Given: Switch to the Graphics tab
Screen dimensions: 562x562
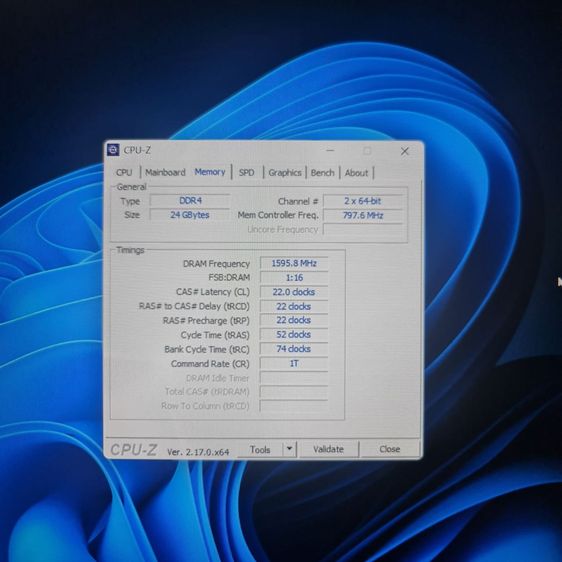Looking at the screenshot, I should coord(285,173).
